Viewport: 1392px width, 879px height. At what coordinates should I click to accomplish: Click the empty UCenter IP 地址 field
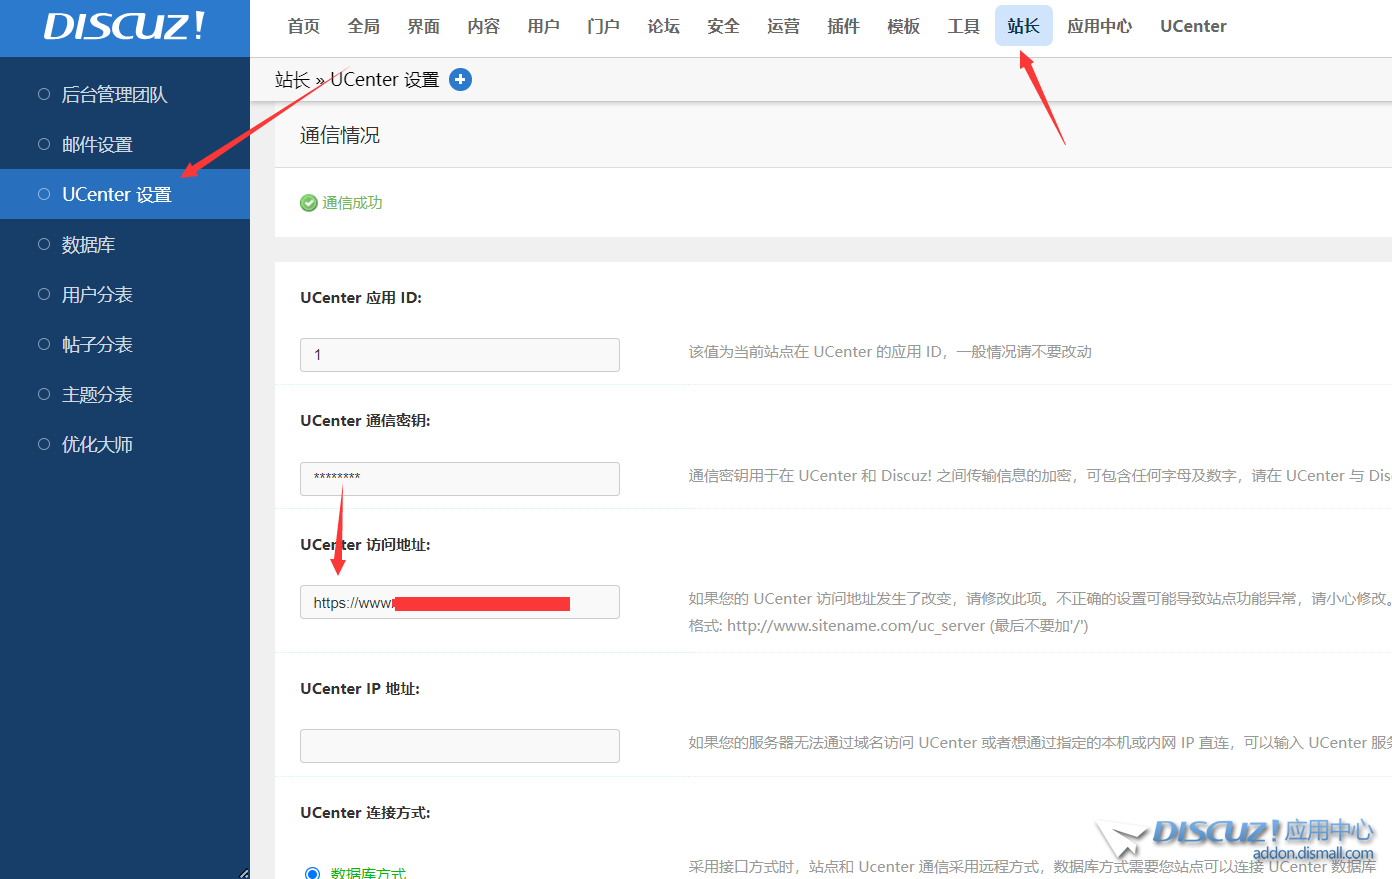click(459, 746)
